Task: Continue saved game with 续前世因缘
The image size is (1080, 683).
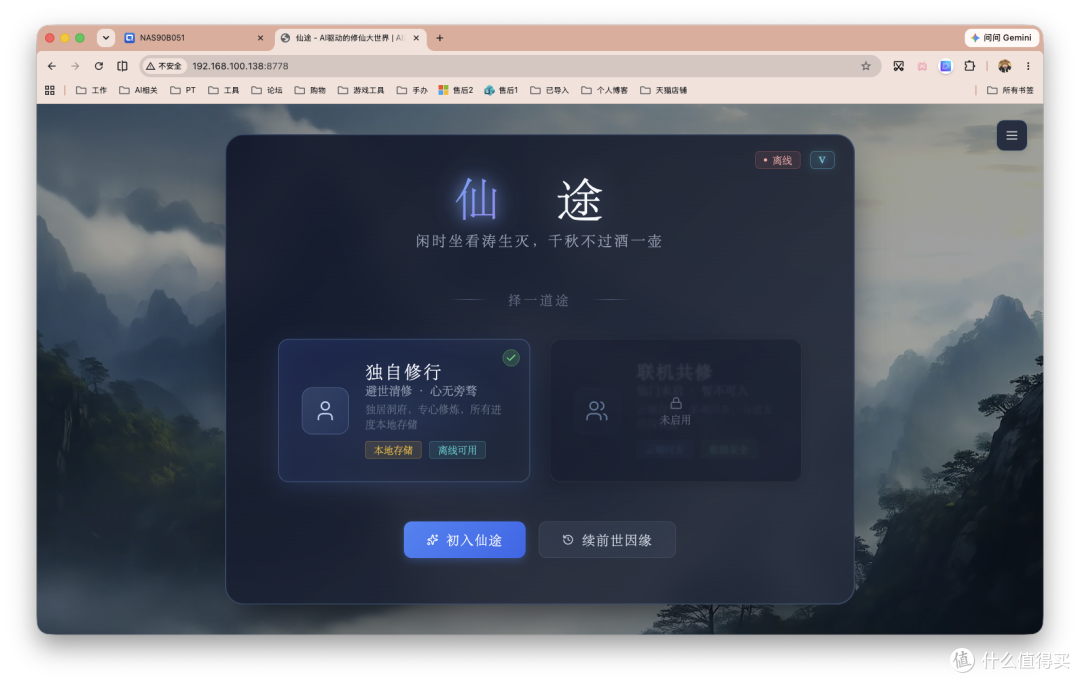Action: pos(607,540)
